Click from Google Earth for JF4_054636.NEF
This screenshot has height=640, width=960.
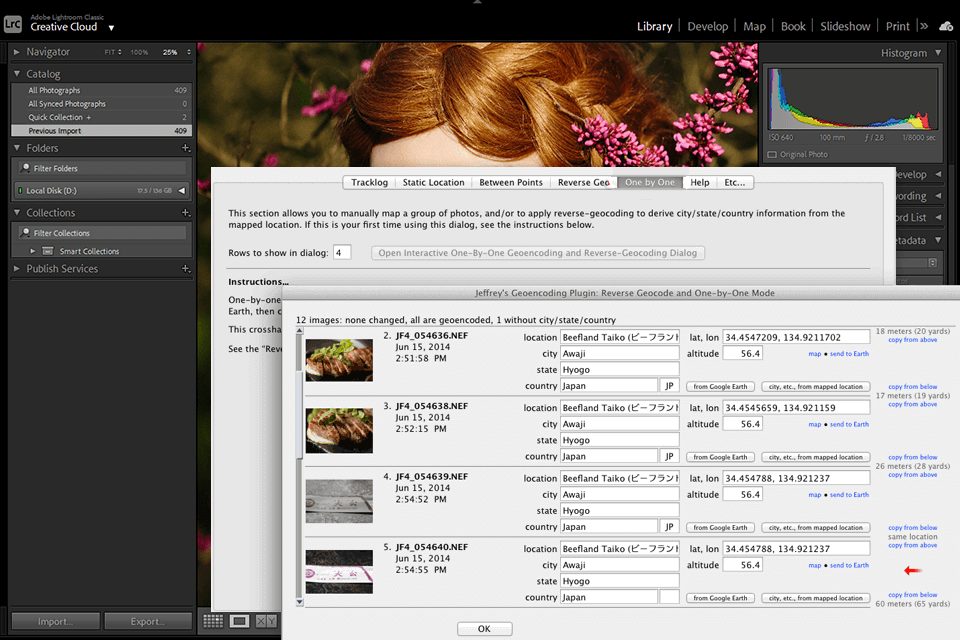point(720,386)
